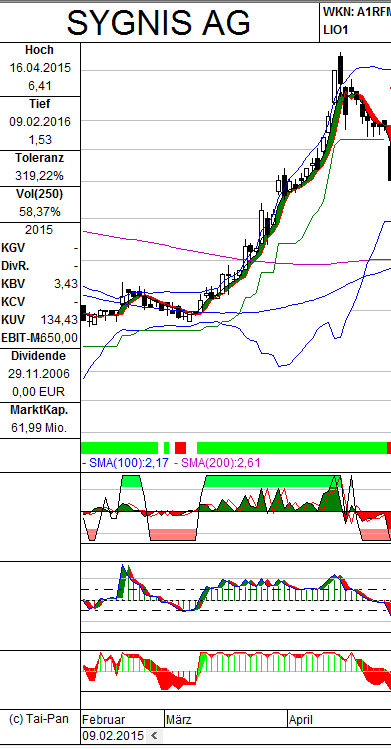Select the KGV row label
This screenshot has height=749, width=391.
(x=13, y=248)
